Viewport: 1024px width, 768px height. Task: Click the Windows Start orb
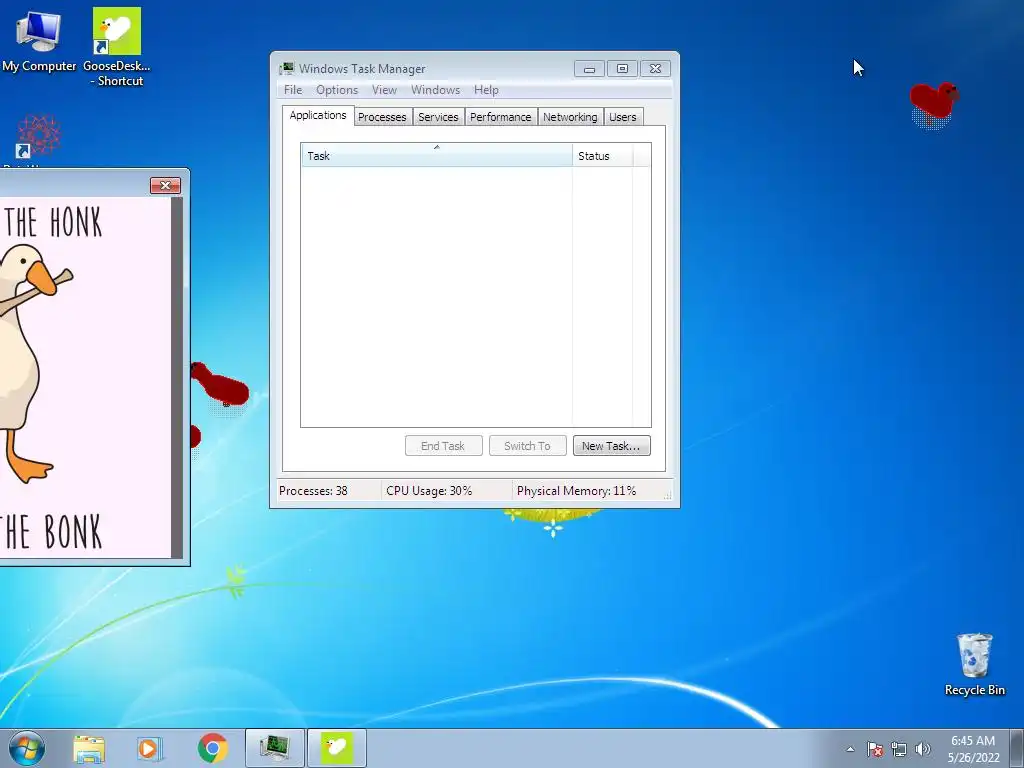coord(27,748)
